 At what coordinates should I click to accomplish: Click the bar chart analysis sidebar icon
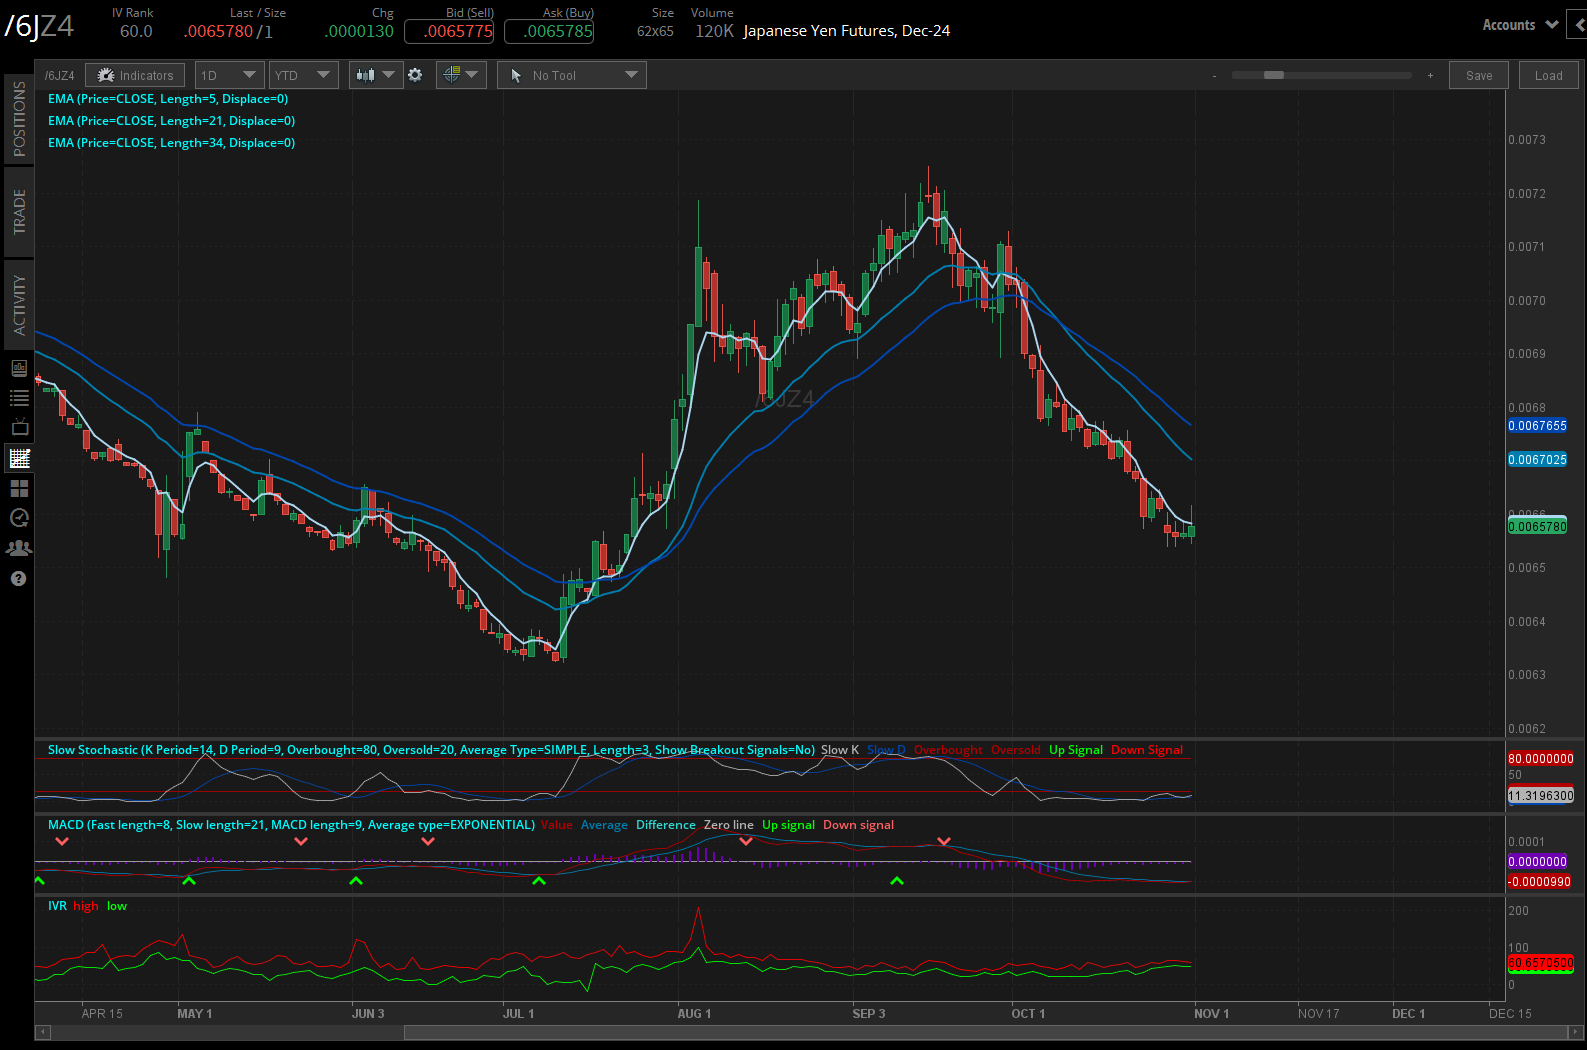(19, 368)
